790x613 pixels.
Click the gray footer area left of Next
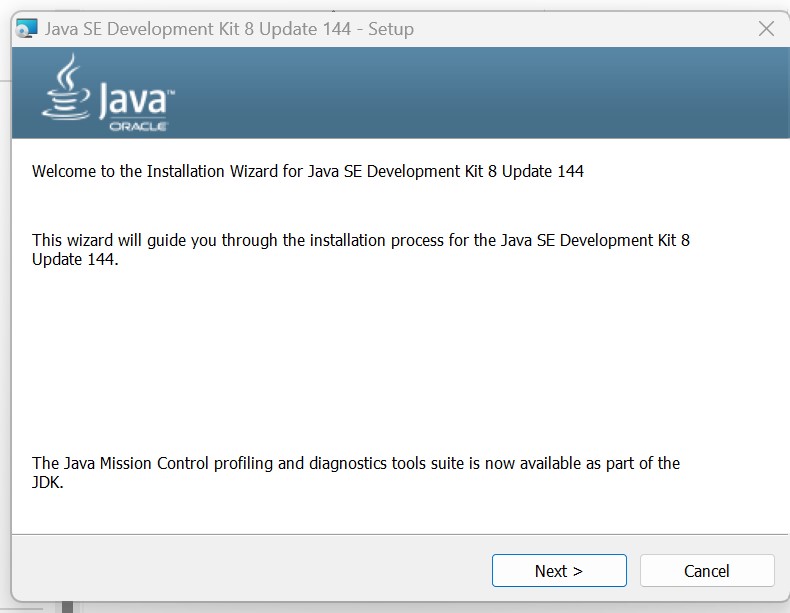[250, 571]
